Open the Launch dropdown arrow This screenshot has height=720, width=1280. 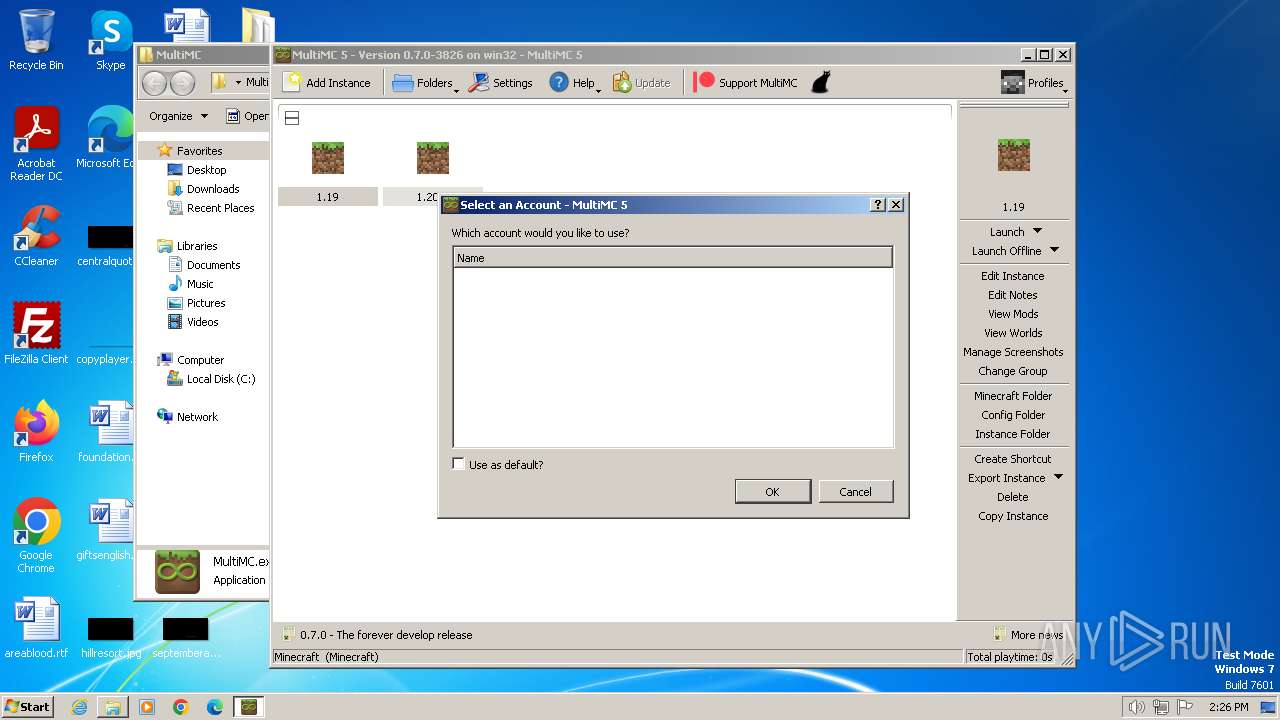[1037, 231]
